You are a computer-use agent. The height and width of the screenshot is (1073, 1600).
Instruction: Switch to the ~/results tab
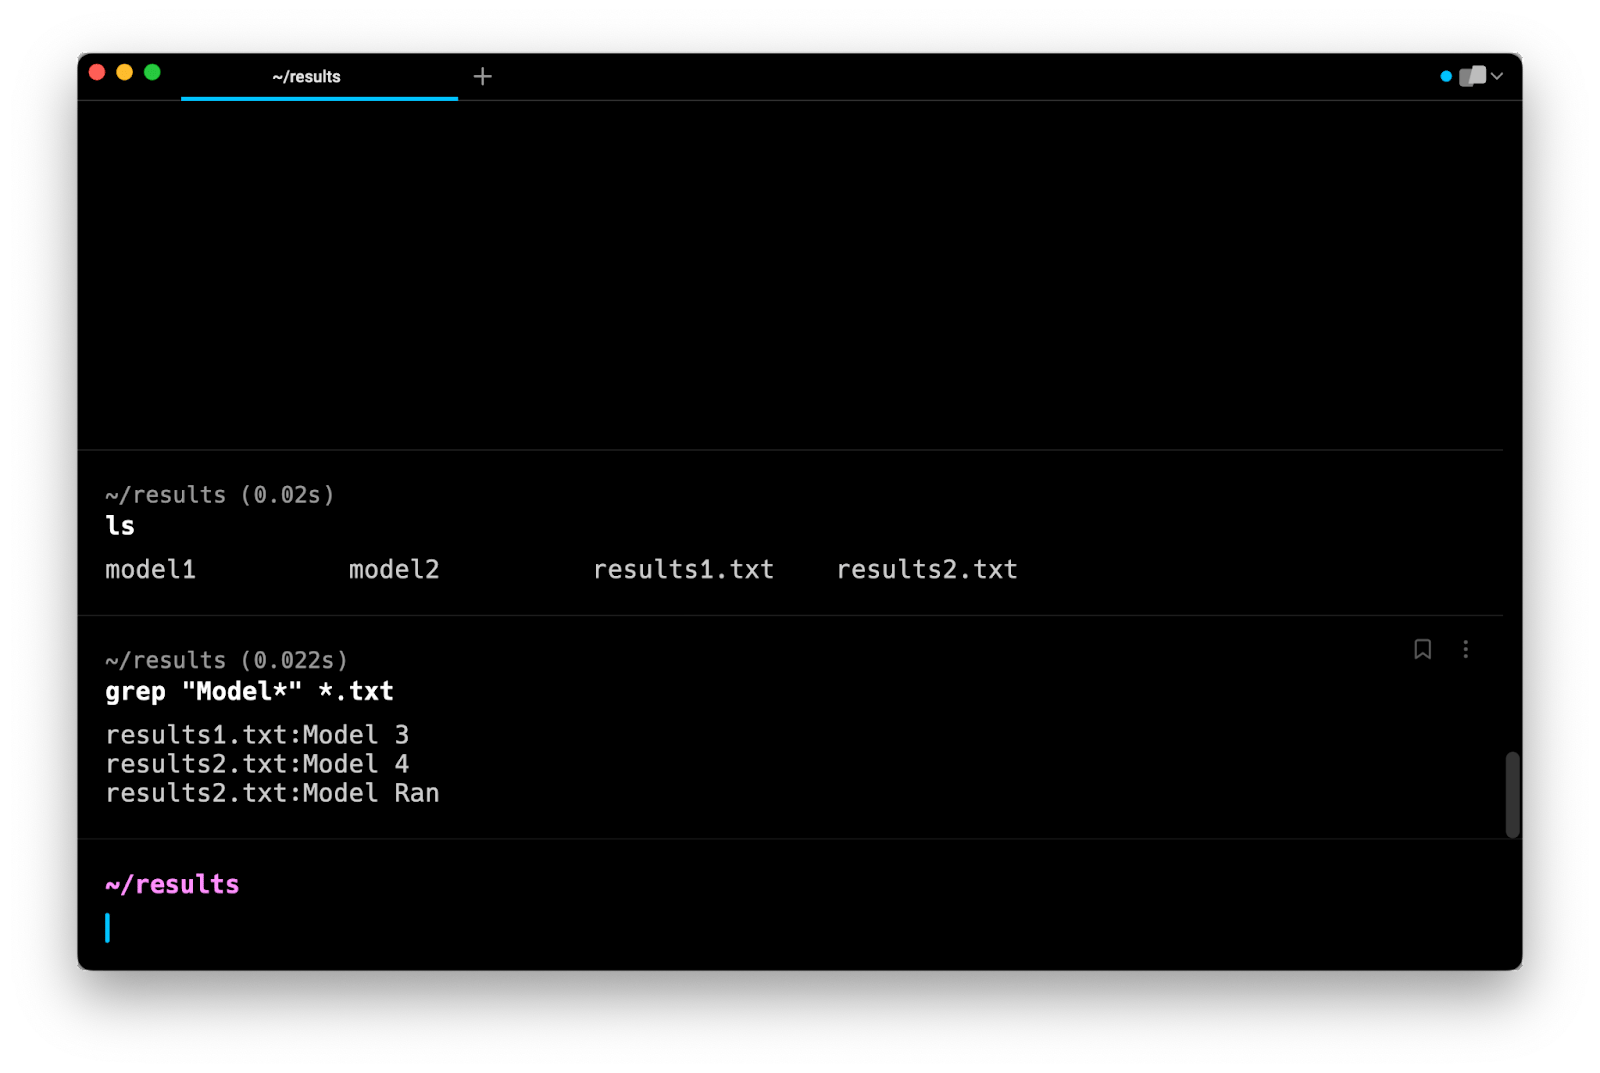(x=307, y=77)
